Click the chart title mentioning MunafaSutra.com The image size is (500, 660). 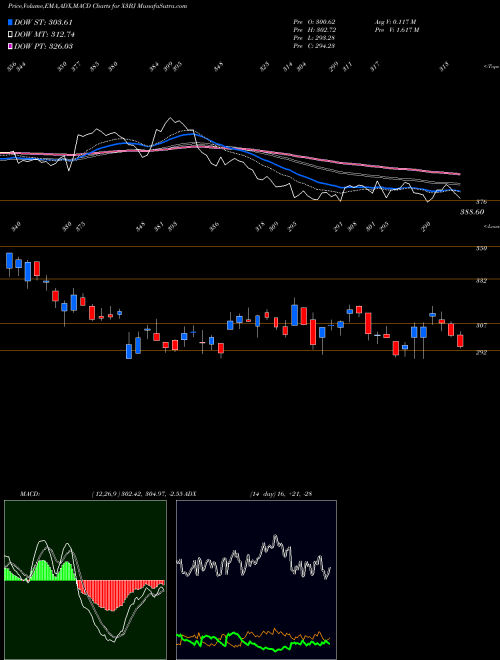(98, 6)
